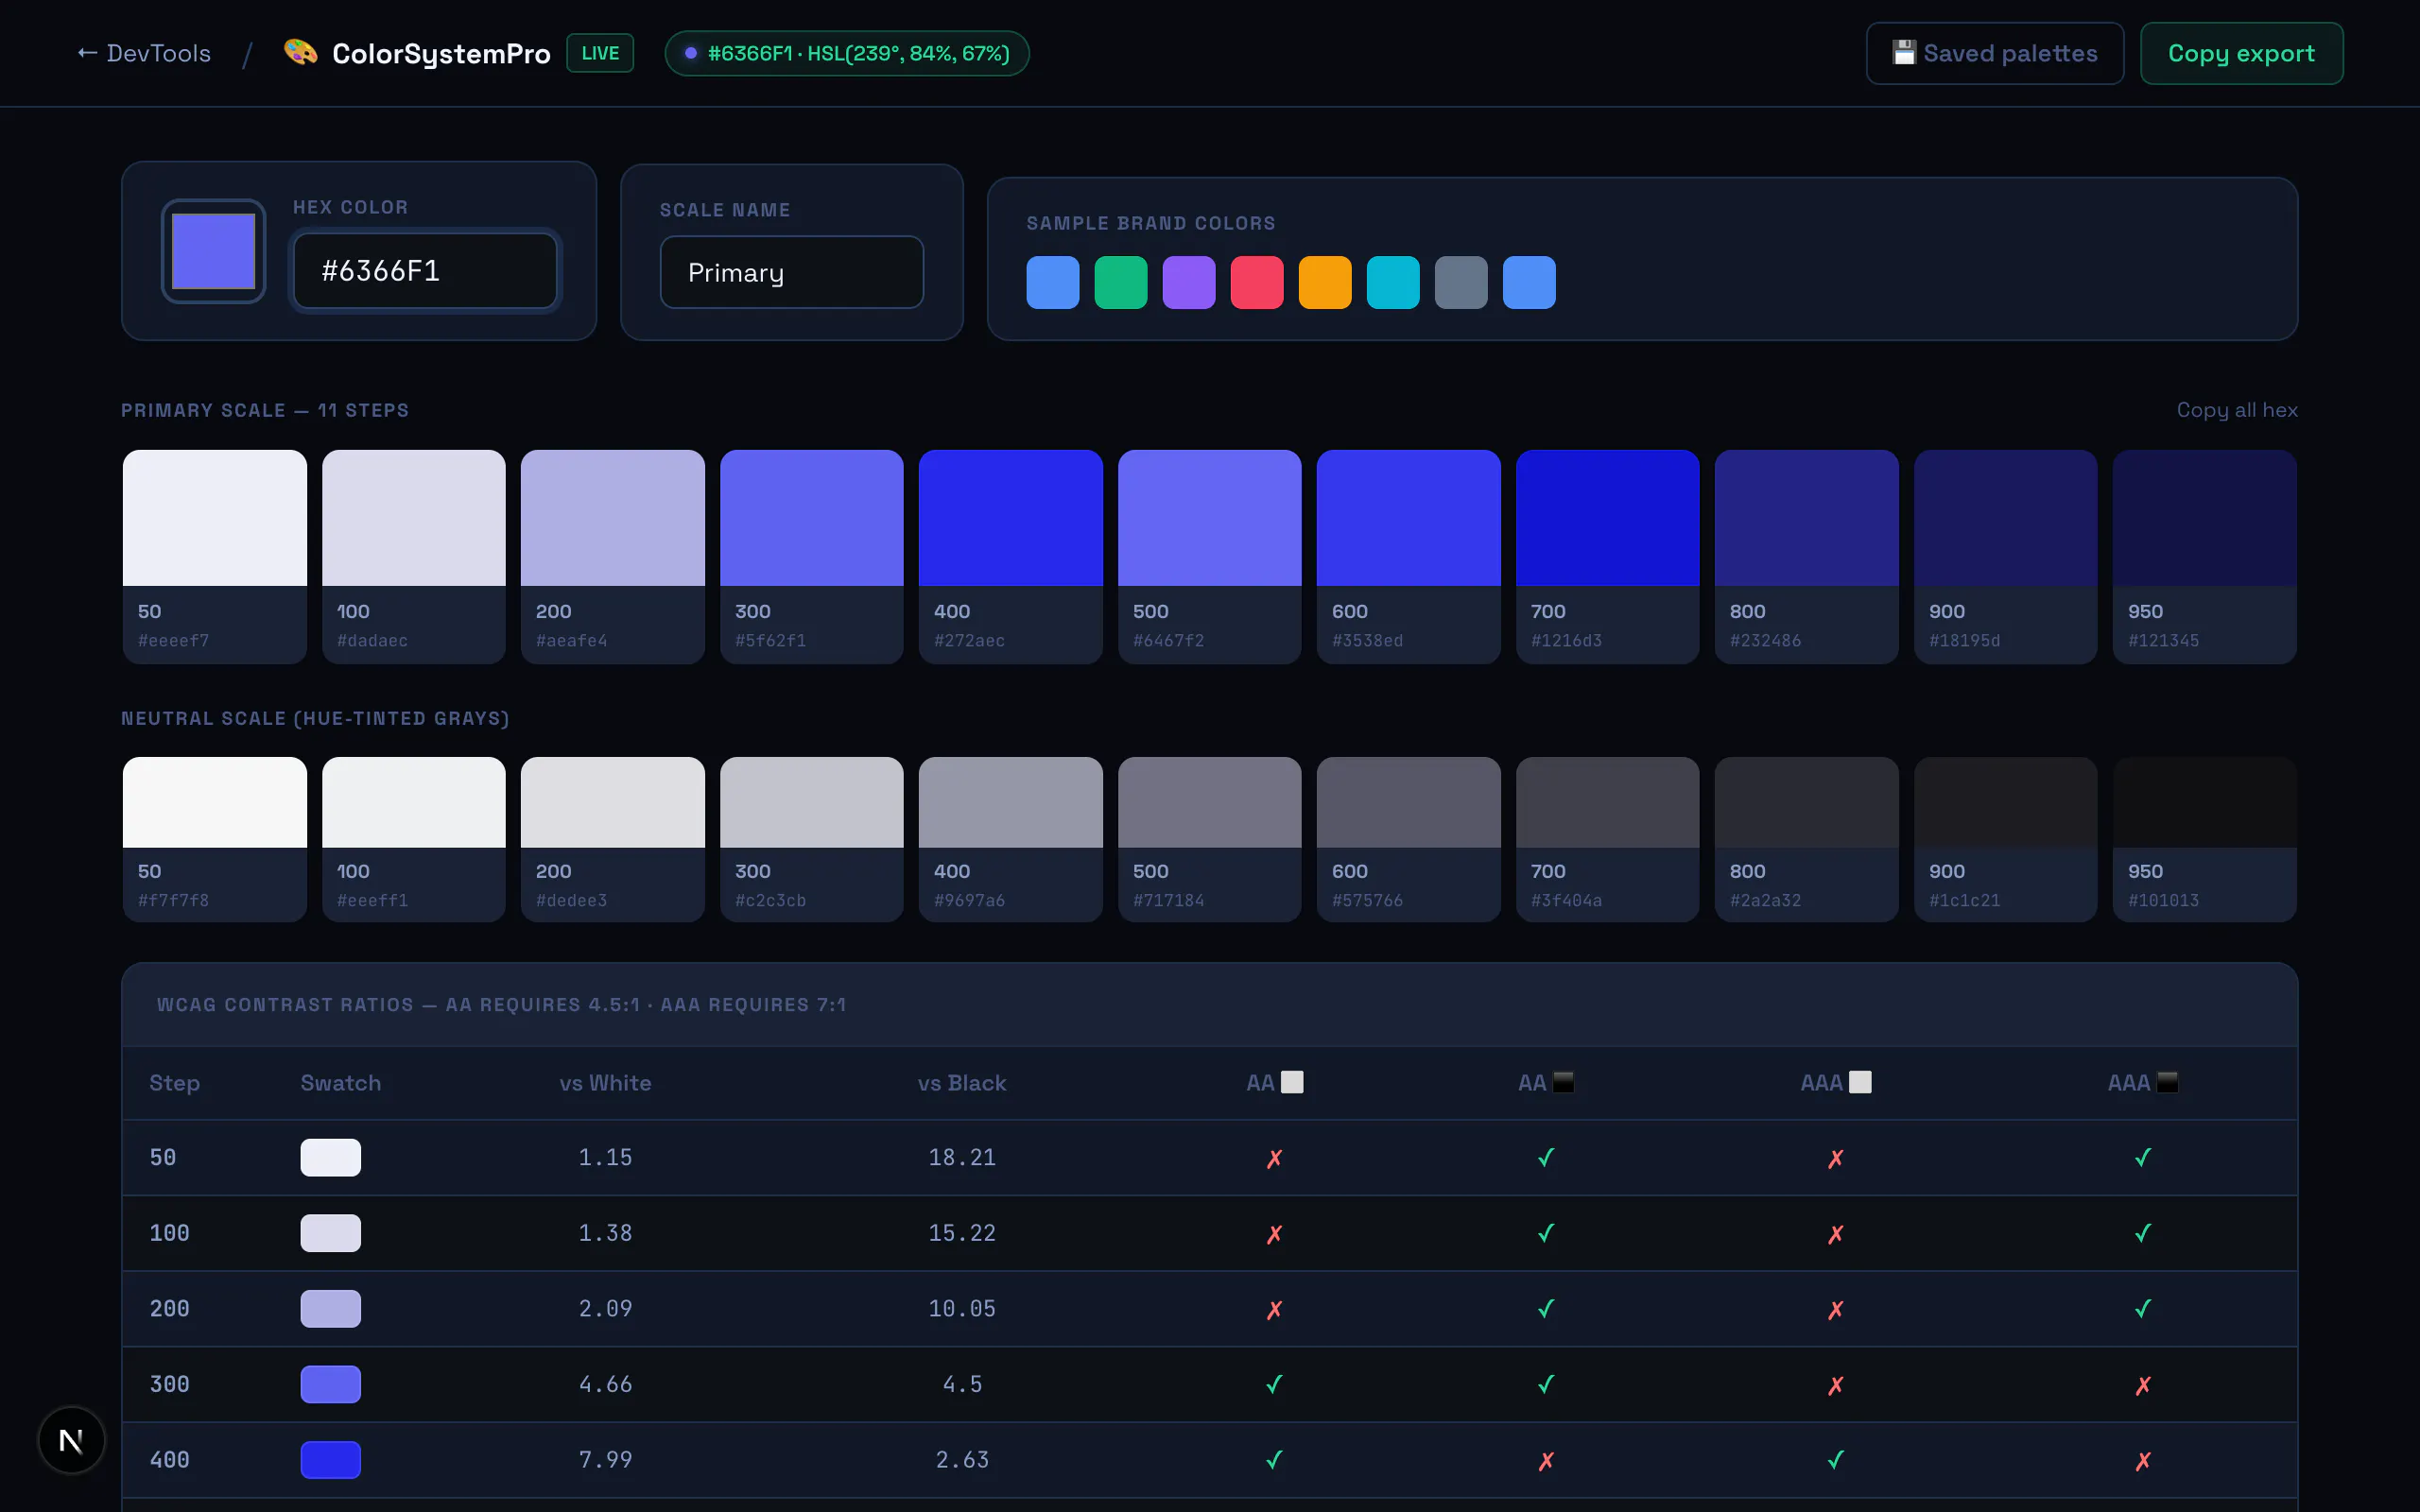Viewport: 2420px width, 1512px height.
Task: Click primary swatch 200 #aeafe4
Action: (613, 557)
